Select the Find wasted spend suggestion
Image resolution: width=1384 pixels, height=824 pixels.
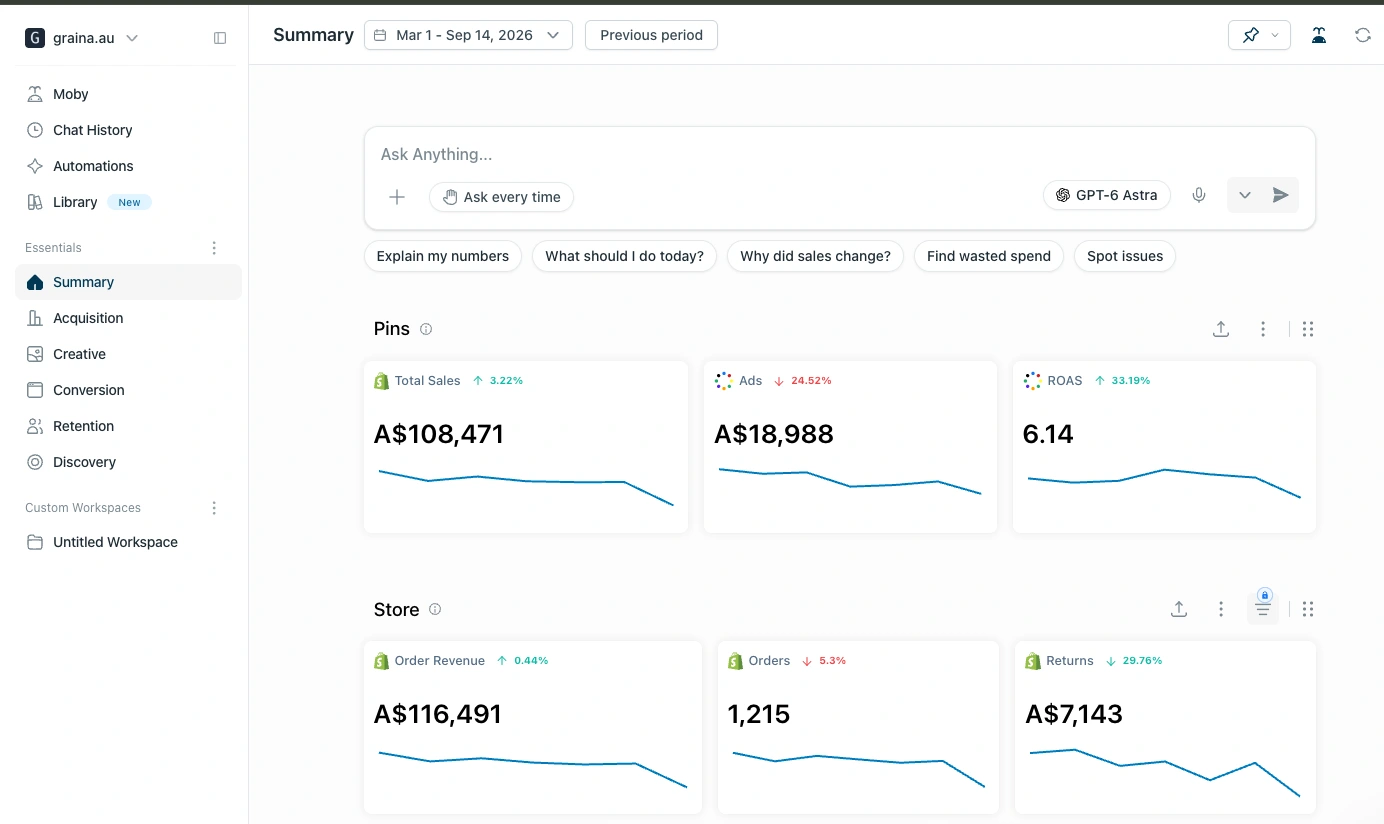(x=989, y=256)
